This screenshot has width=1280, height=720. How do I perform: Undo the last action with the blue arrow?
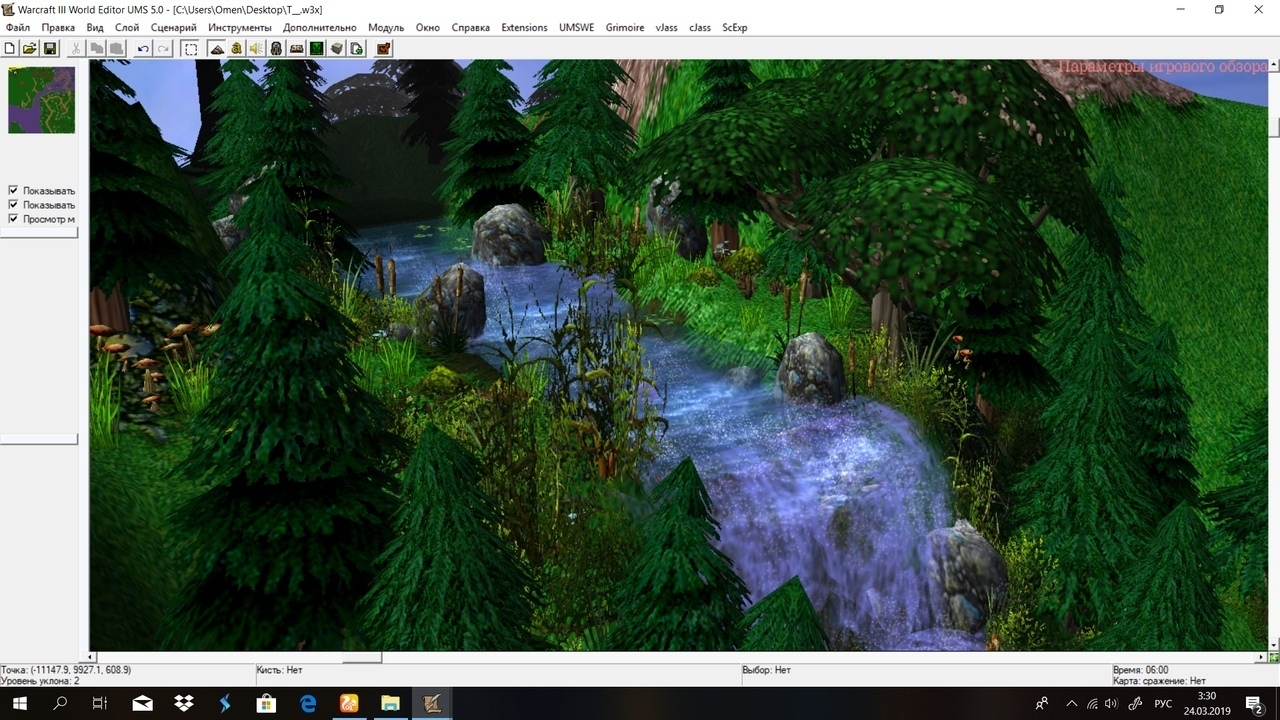[x=143, y=48]
